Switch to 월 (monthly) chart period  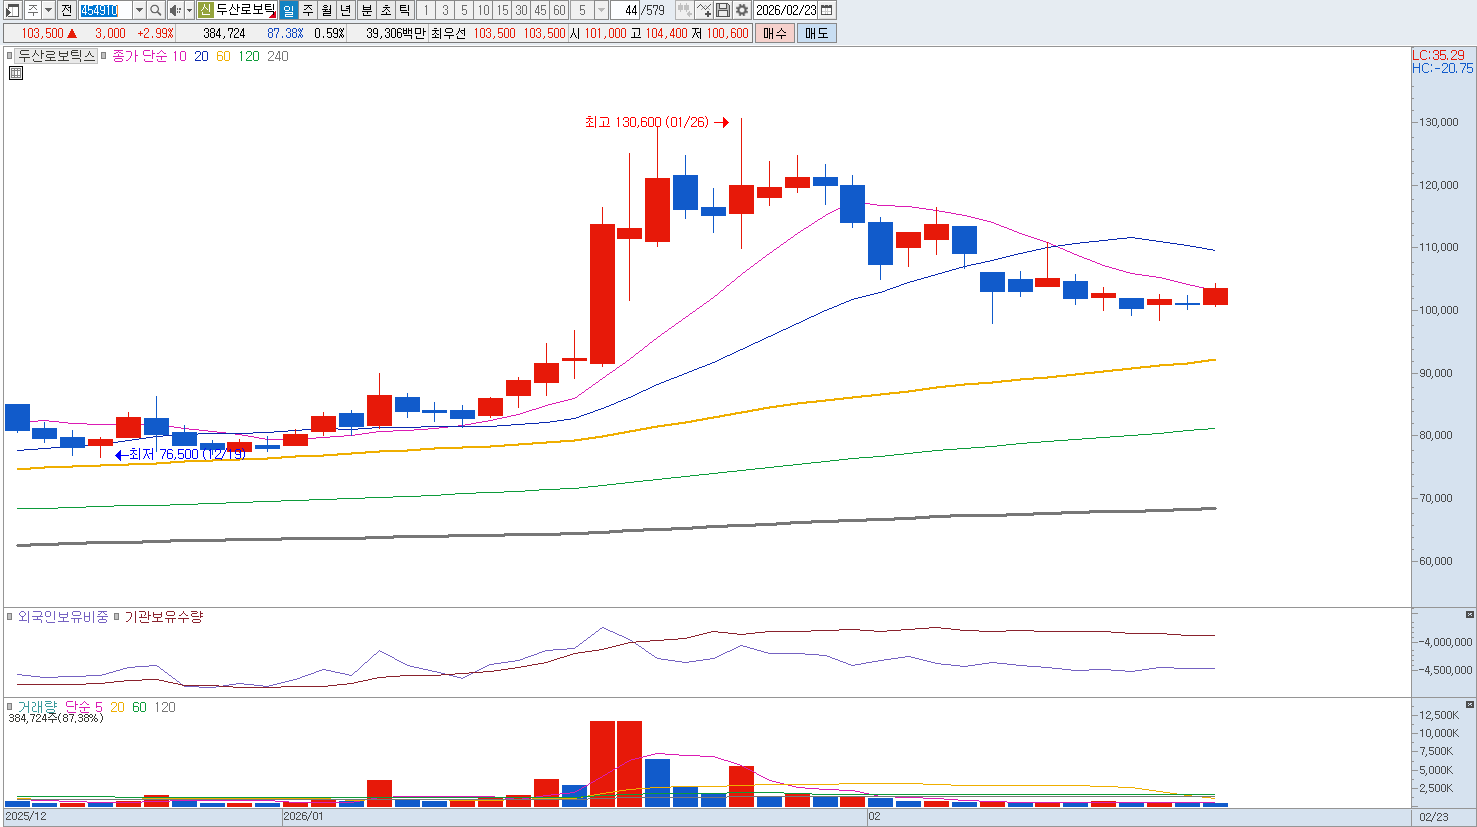click(x=327, y=10)
